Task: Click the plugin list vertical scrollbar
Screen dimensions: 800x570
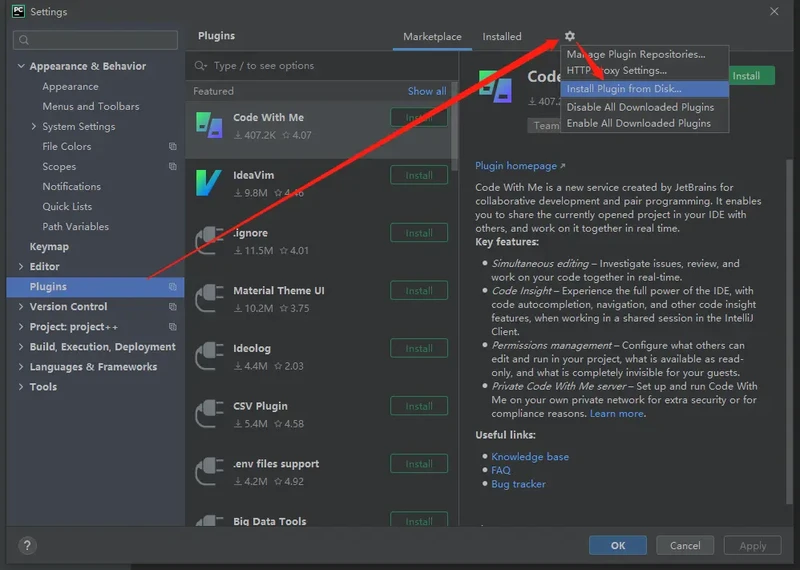Action: [x=455, y=140]
